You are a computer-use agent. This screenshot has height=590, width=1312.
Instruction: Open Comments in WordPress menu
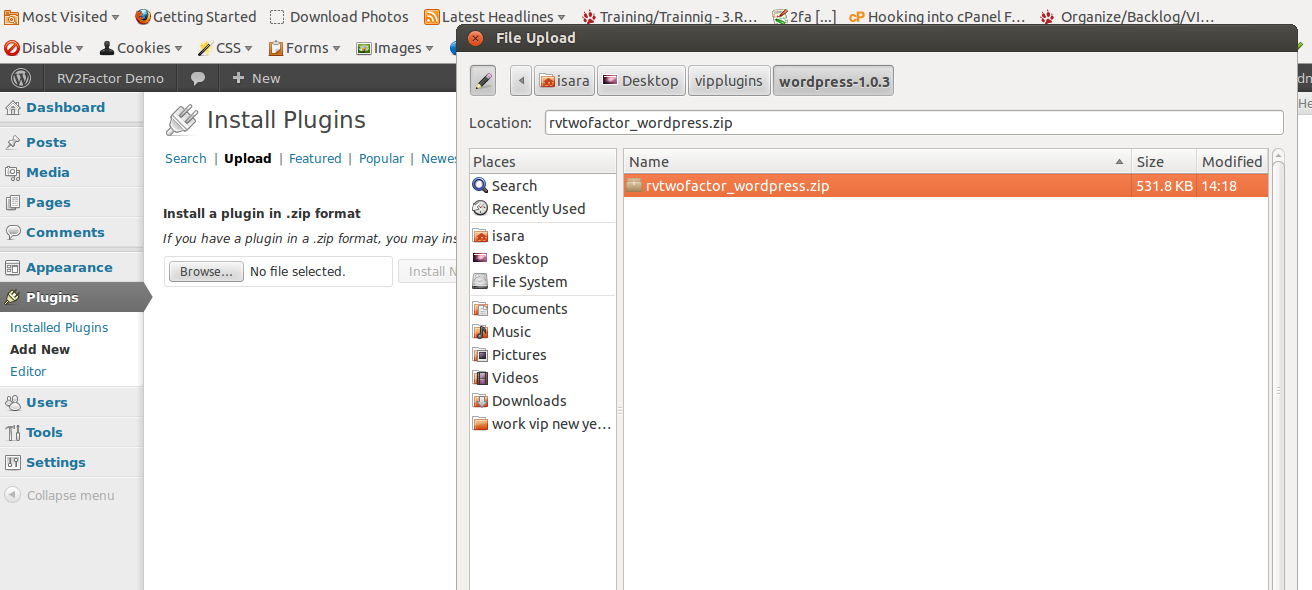pos(71,232)
